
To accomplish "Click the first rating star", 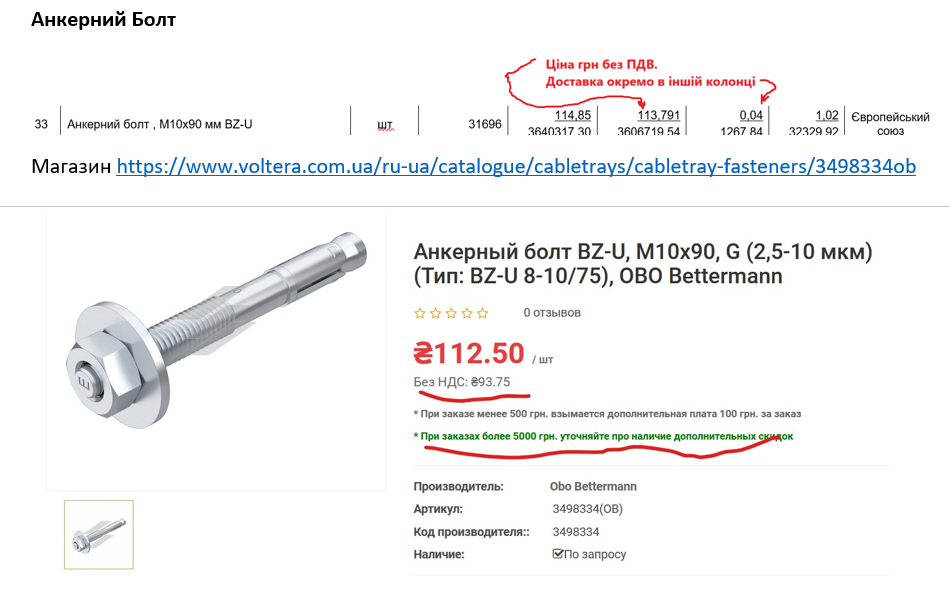I will click(x=420, y=313).
